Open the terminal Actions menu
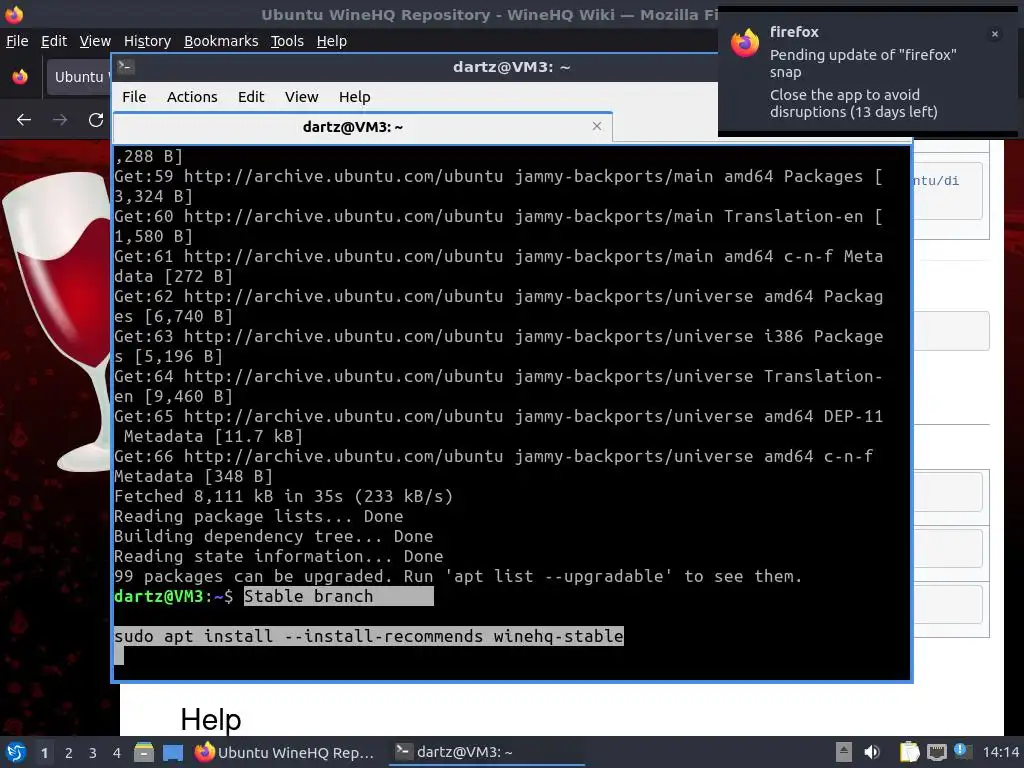The height and width of the screenshot is (768, 1024). [x=192, y=97]
